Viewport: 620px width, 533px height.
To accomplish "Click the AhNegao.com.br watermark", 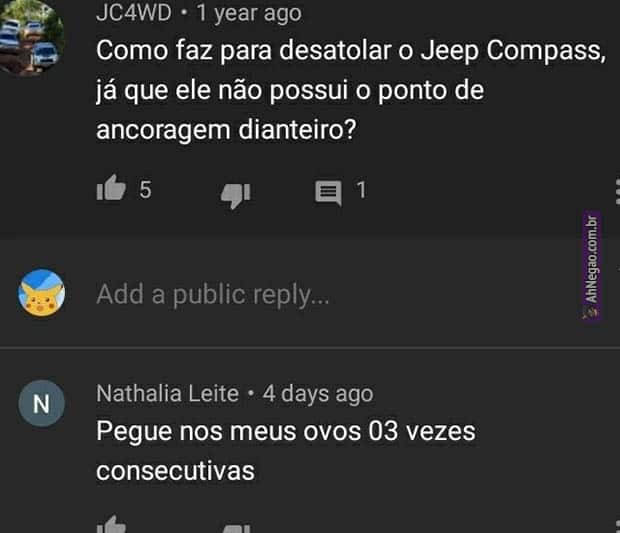I will [592, 265].
